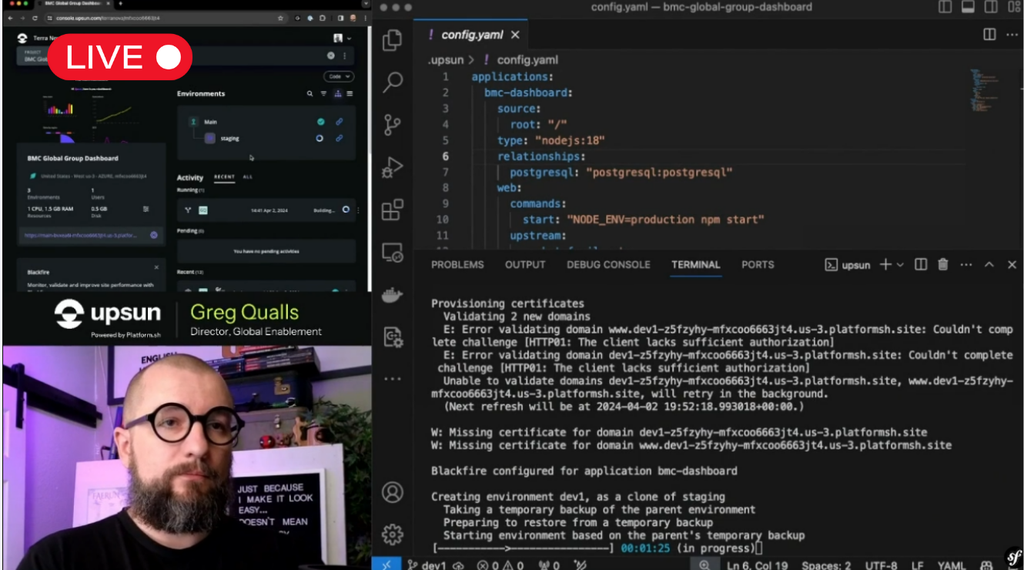This screenshot has width=1024, height=570.
Task: Select the TERMINAL panel tab
Action: pyautogui.click(x=696, y=264)
